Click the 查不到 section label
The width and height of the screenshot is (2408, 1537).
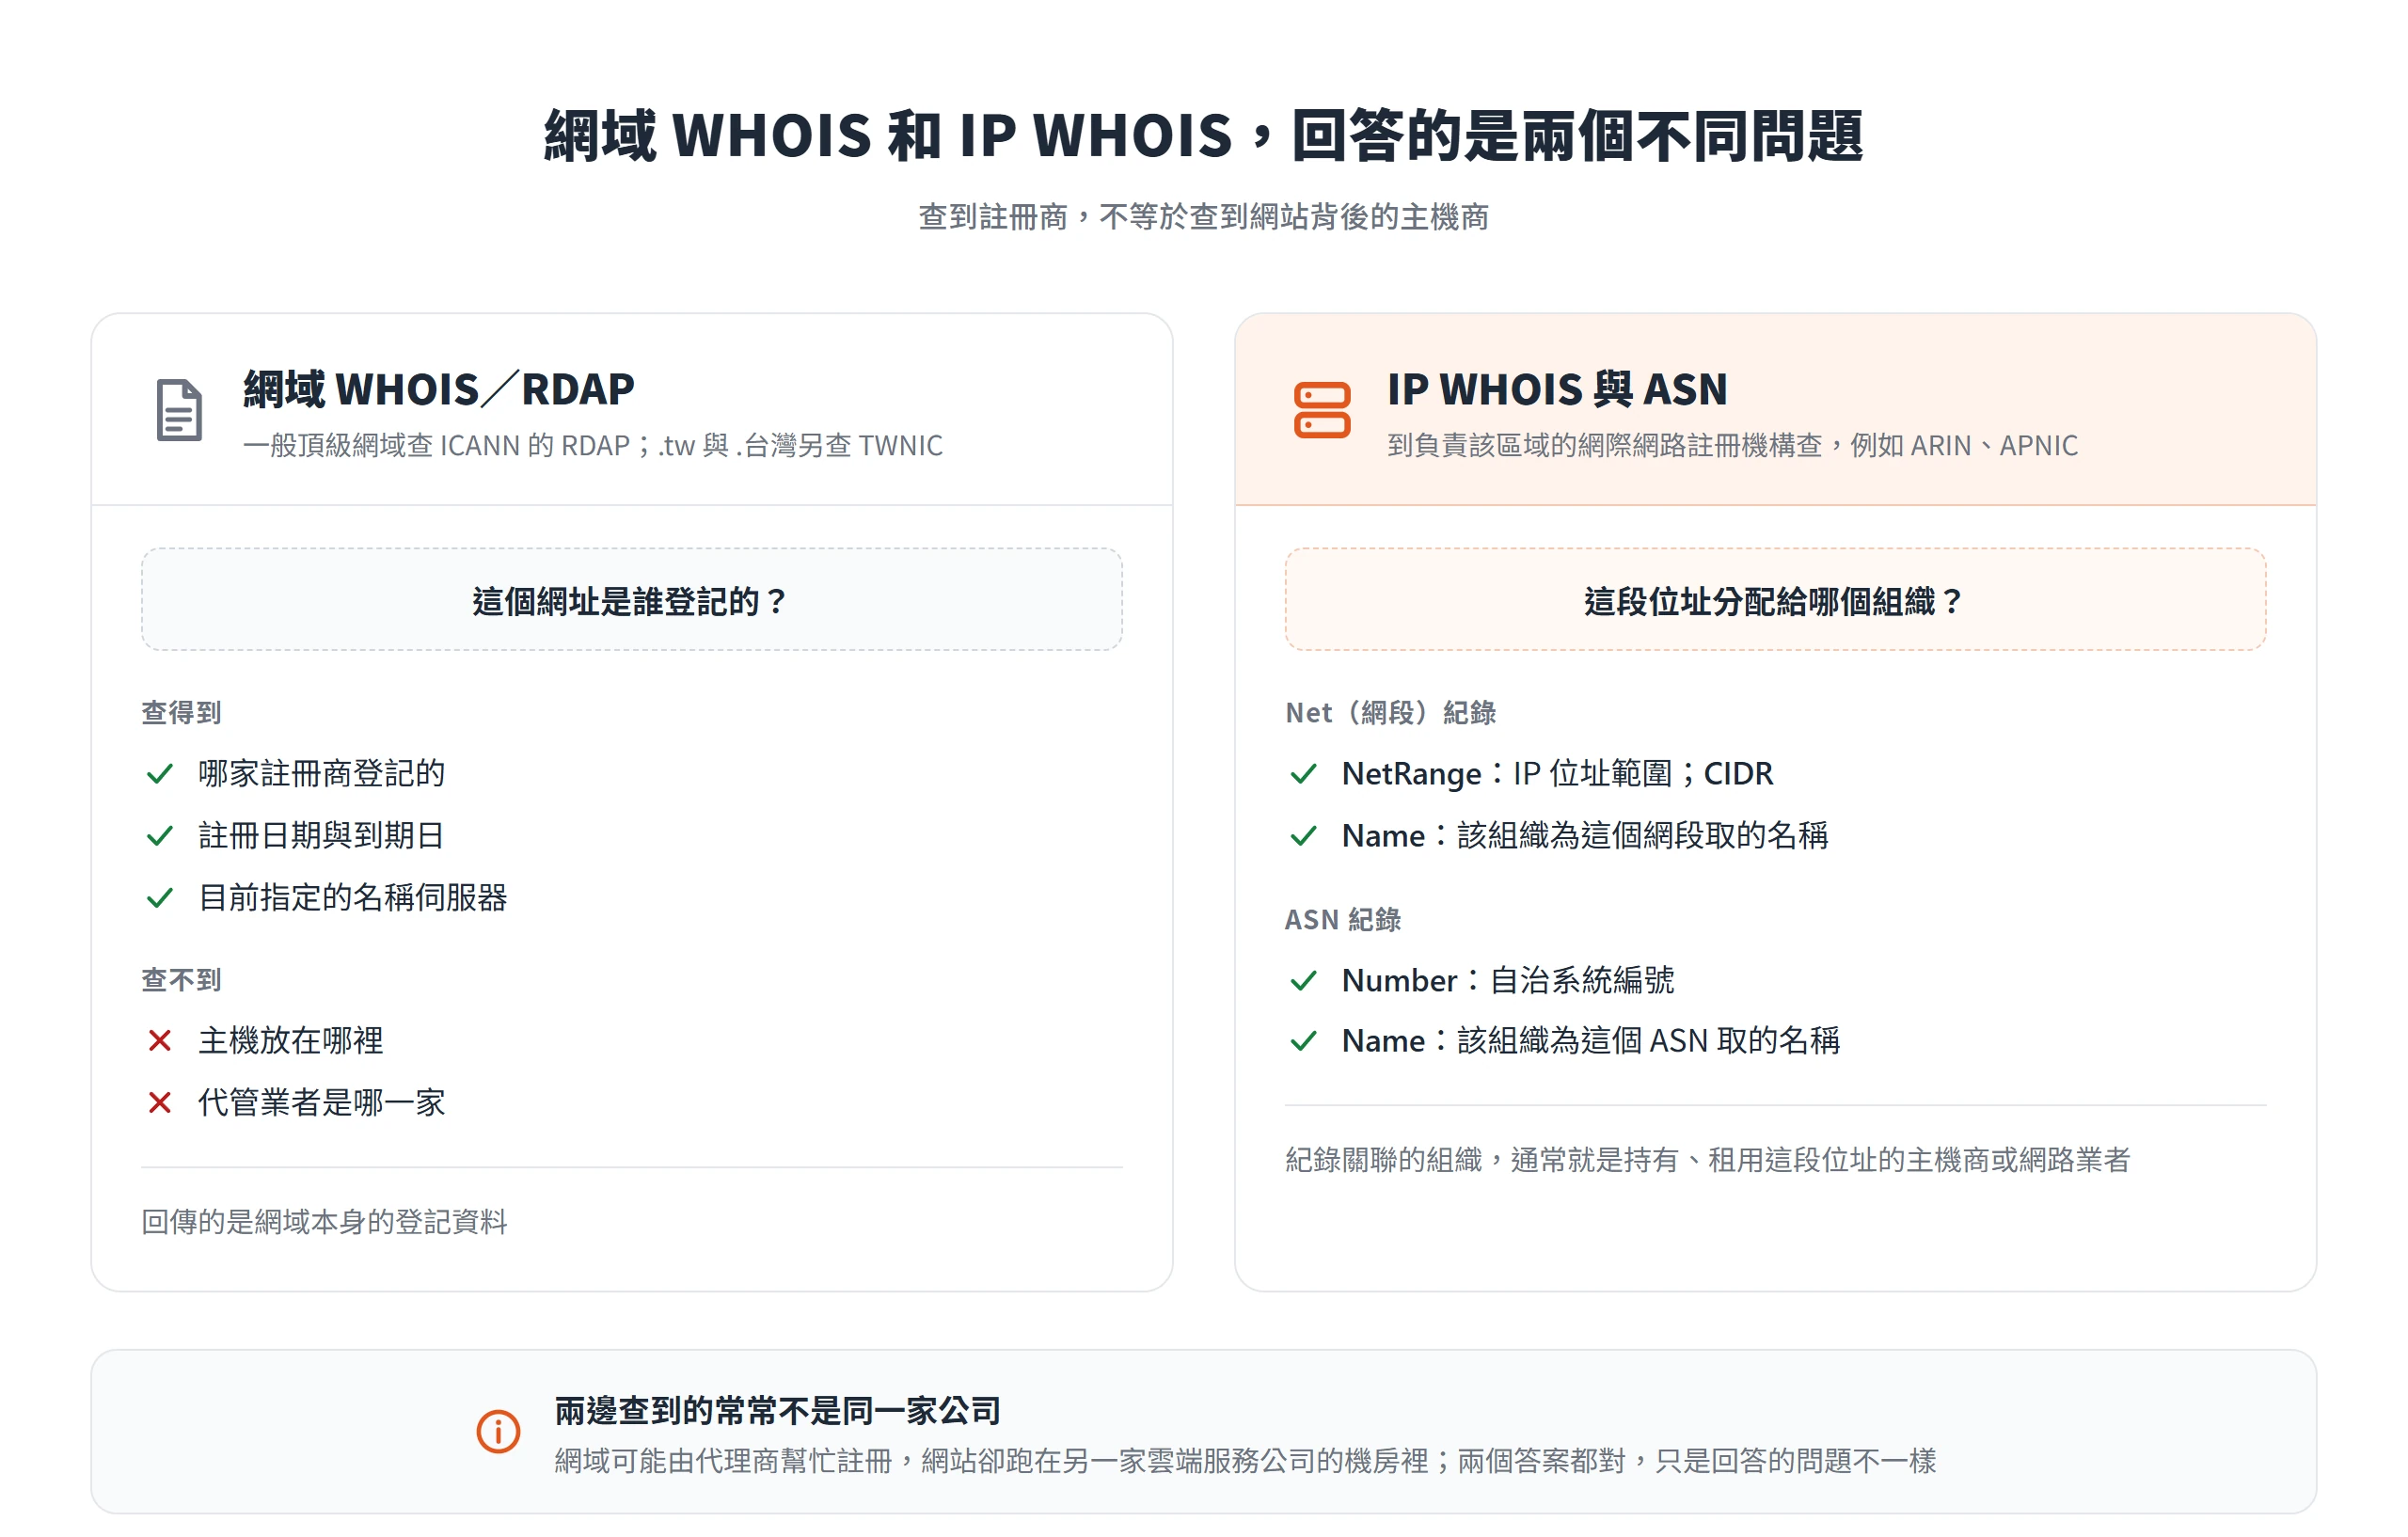click(181, 980)
